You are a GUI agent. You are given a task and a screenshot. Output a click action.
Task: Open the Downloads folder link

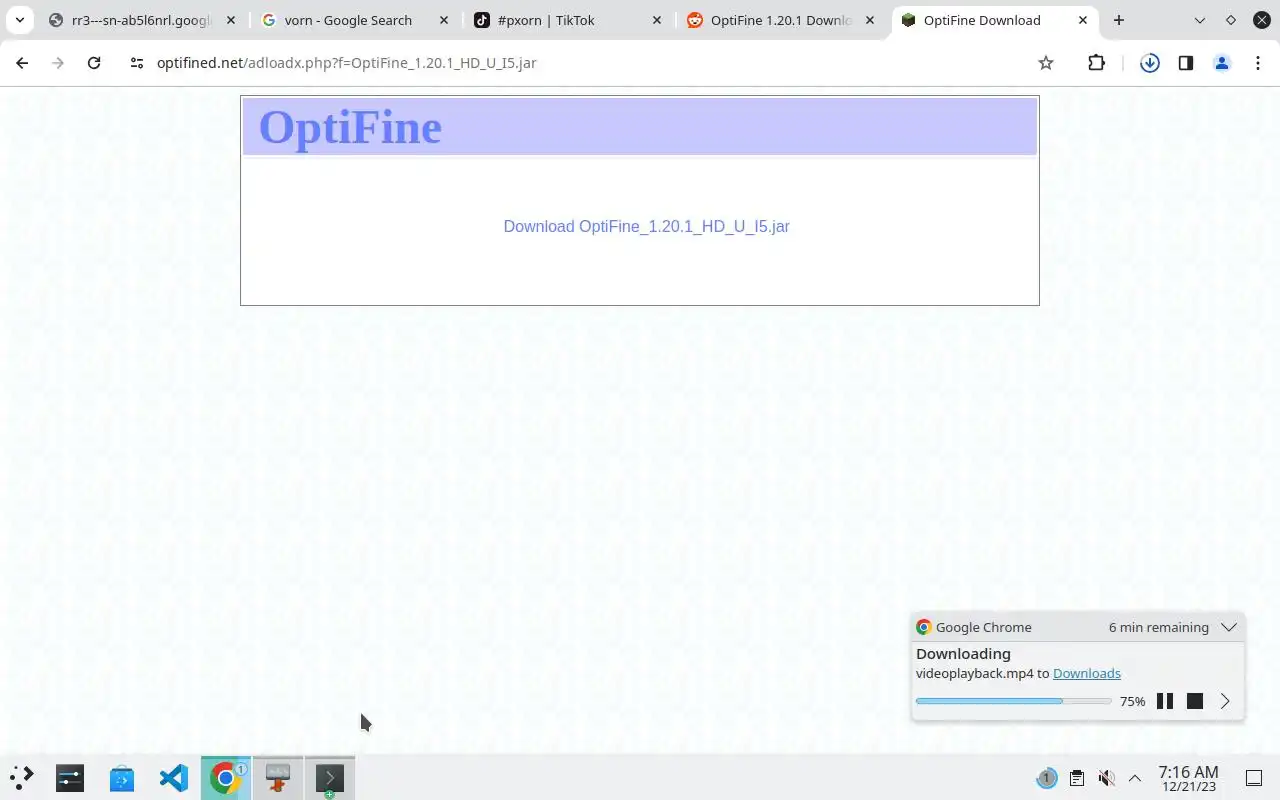click(1087, 673)
